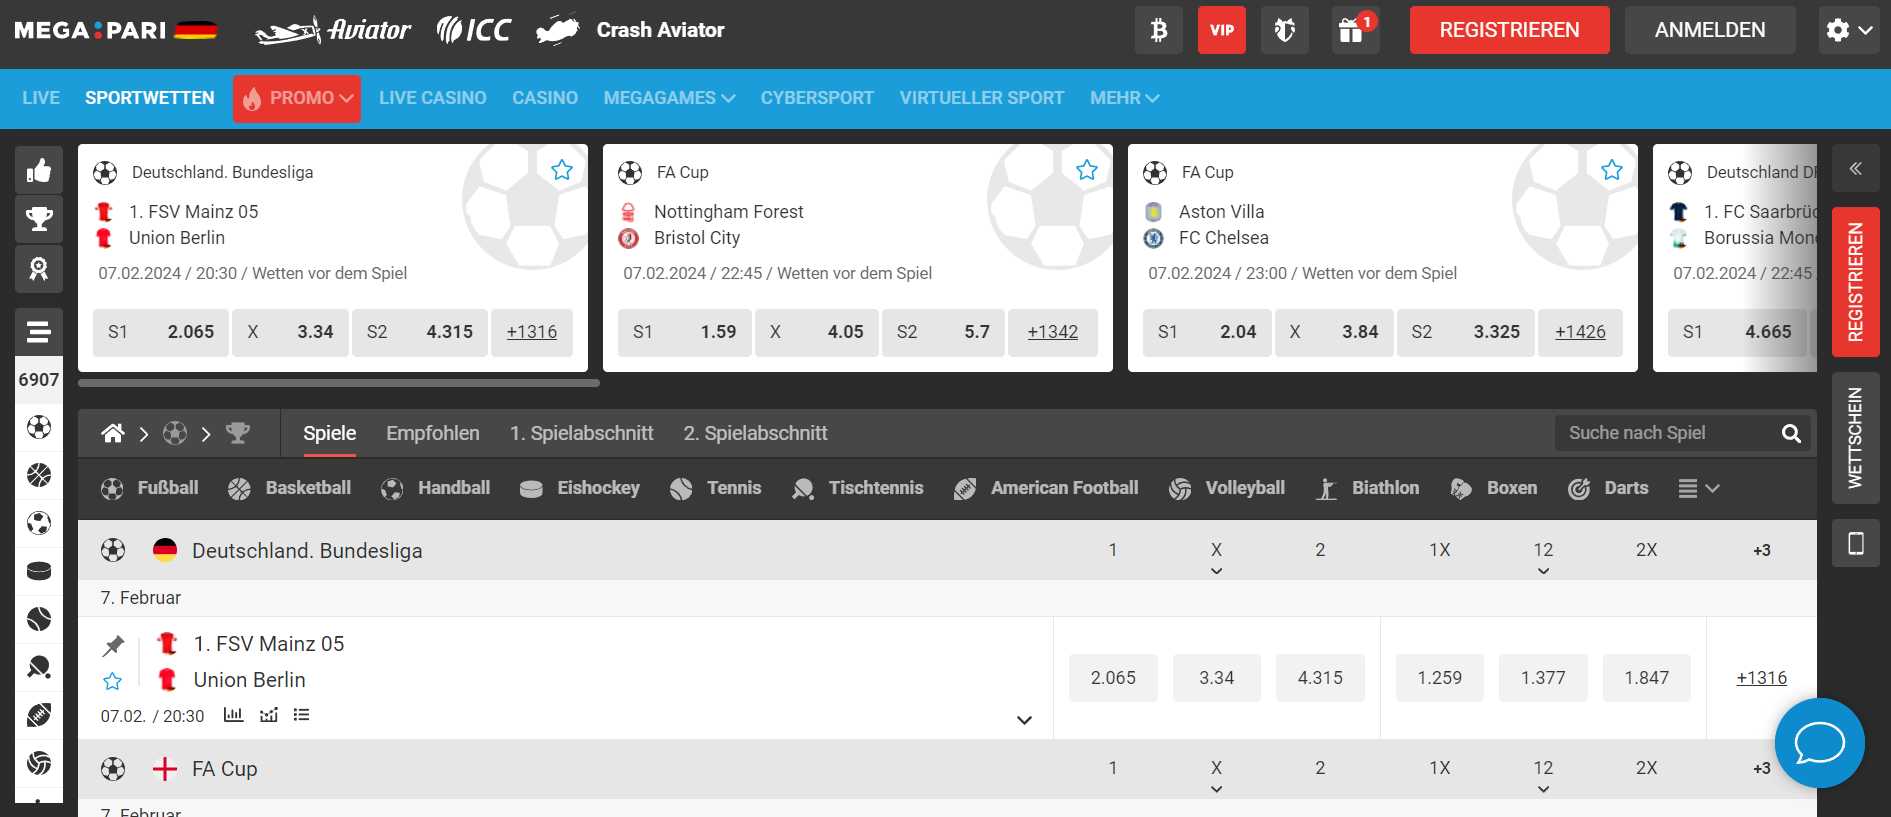Pin the 1. FSV Mainz 05 match

point(114,646)
